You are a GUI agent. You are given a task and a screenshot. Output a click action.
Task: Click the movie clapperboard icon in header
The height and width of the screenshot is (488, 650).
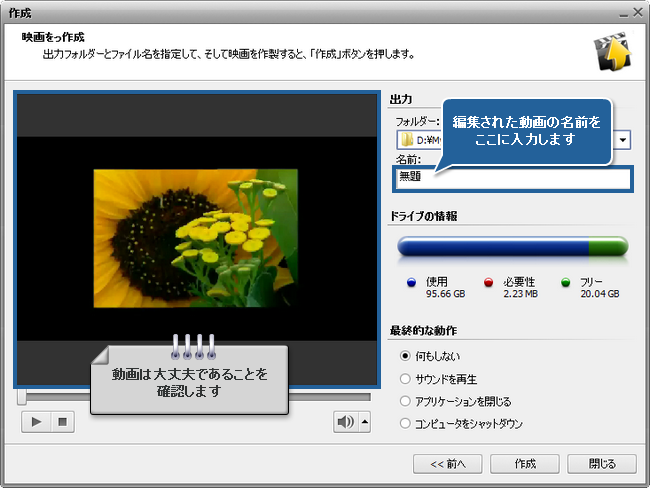coord(613,53)
